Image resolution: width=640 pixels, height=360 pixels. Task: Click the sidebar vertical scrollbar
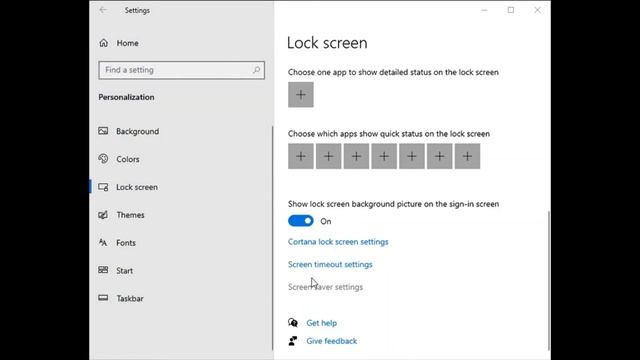273,238
